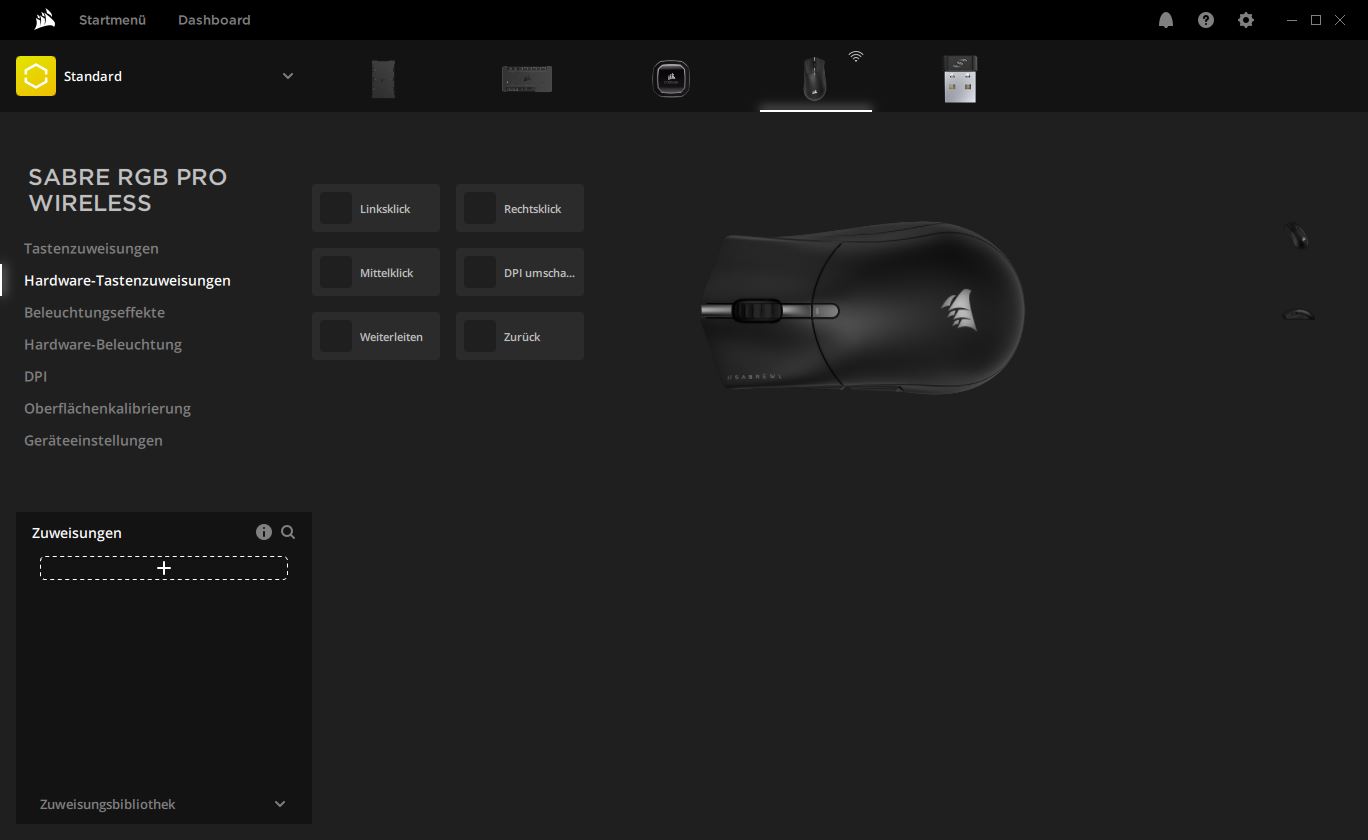Open the help question mark icon
This screenshot has width=1368, height=840.
click(1206, 20)
